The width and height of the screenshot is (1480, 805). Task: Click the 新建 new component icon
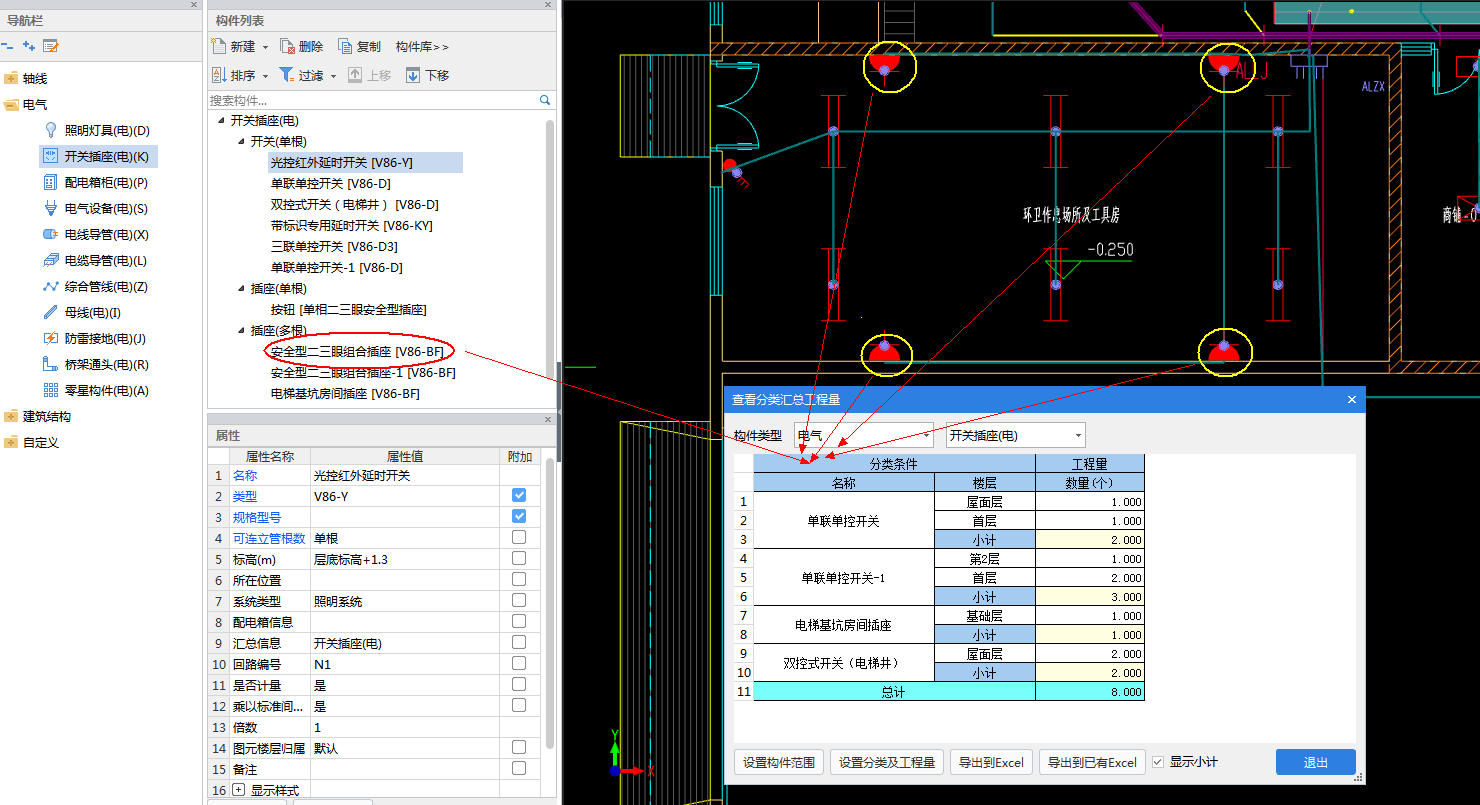coord(220,46)
